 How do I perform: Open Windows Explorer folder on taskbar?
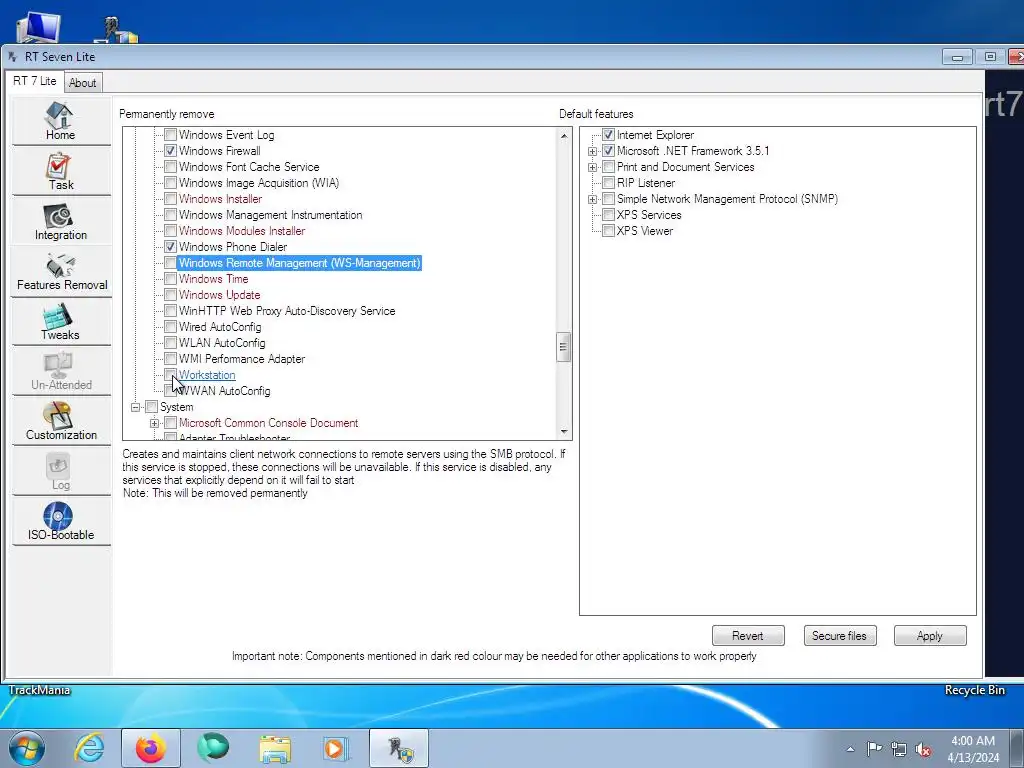(275, 748)
